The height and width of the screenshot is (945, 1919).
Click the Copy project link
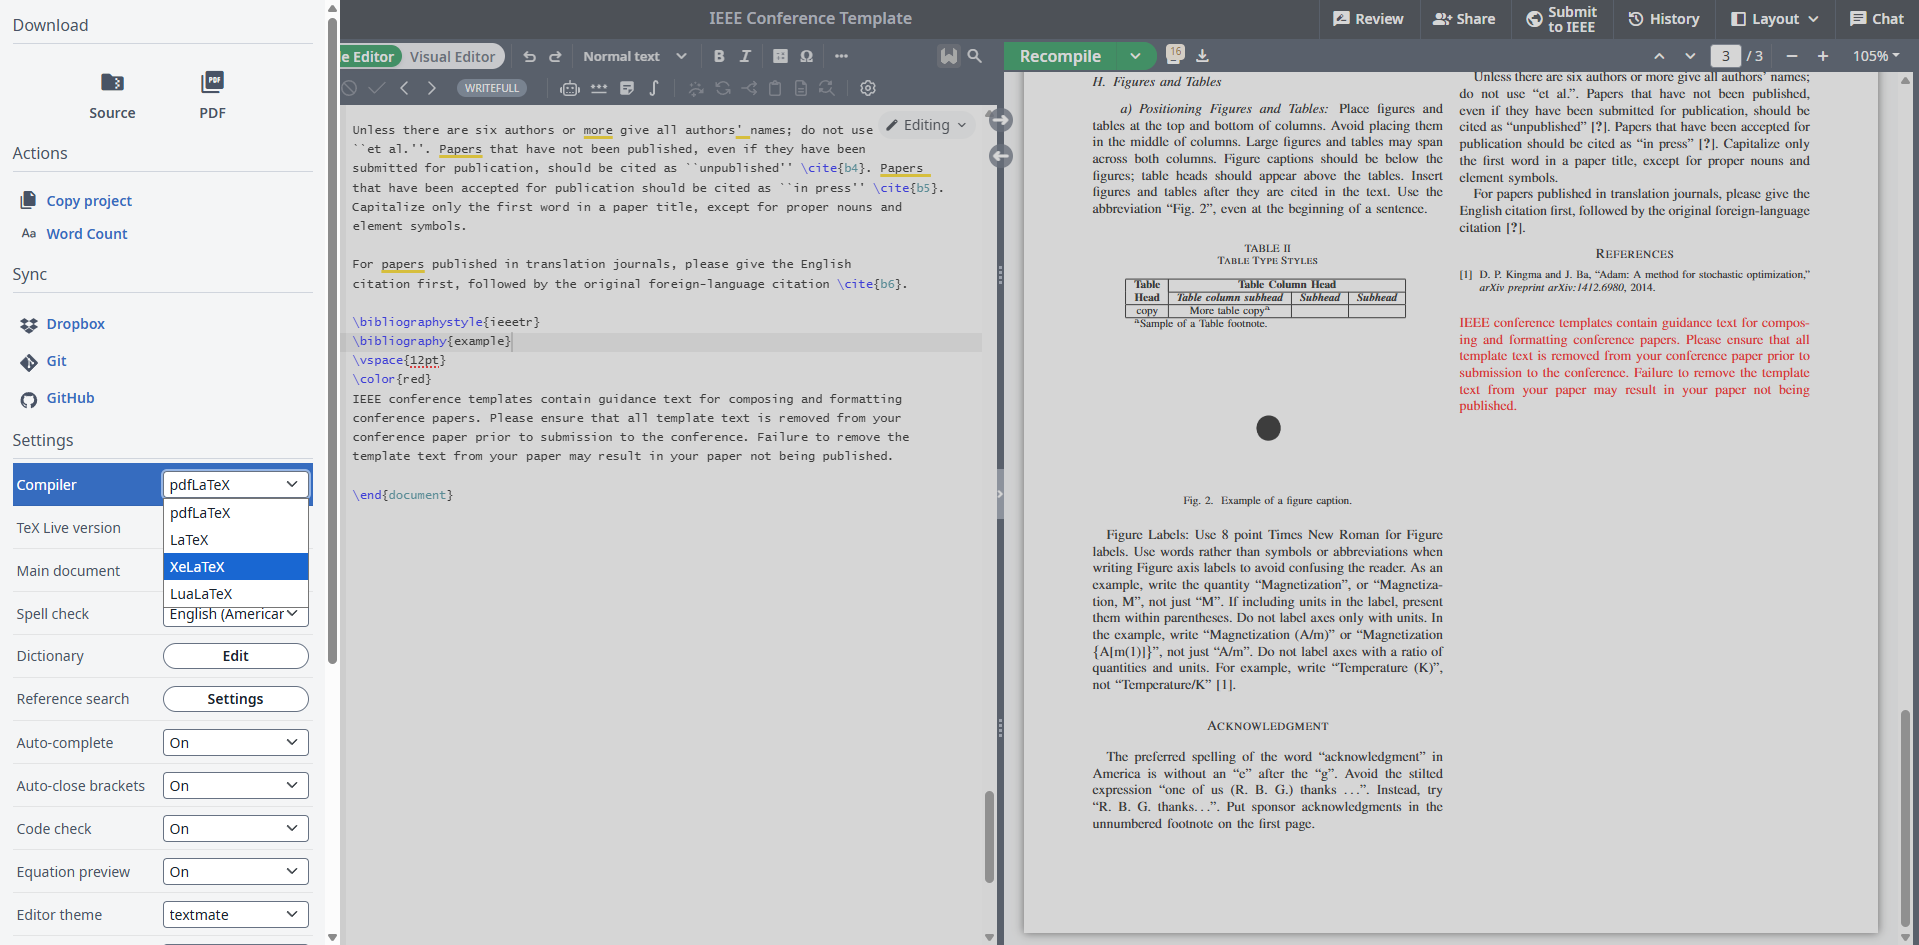(89, 201)
